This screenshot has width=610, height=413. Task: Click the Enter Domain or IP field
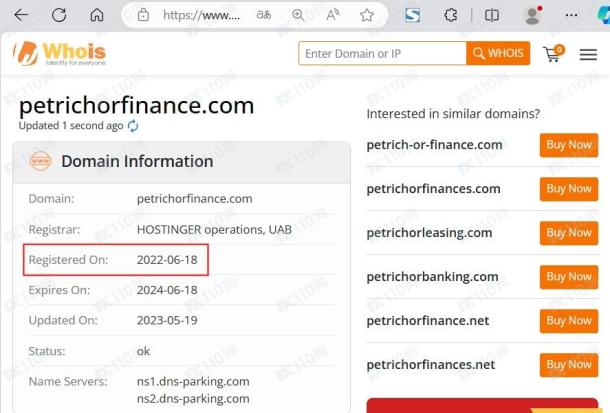tap(382, 53)
